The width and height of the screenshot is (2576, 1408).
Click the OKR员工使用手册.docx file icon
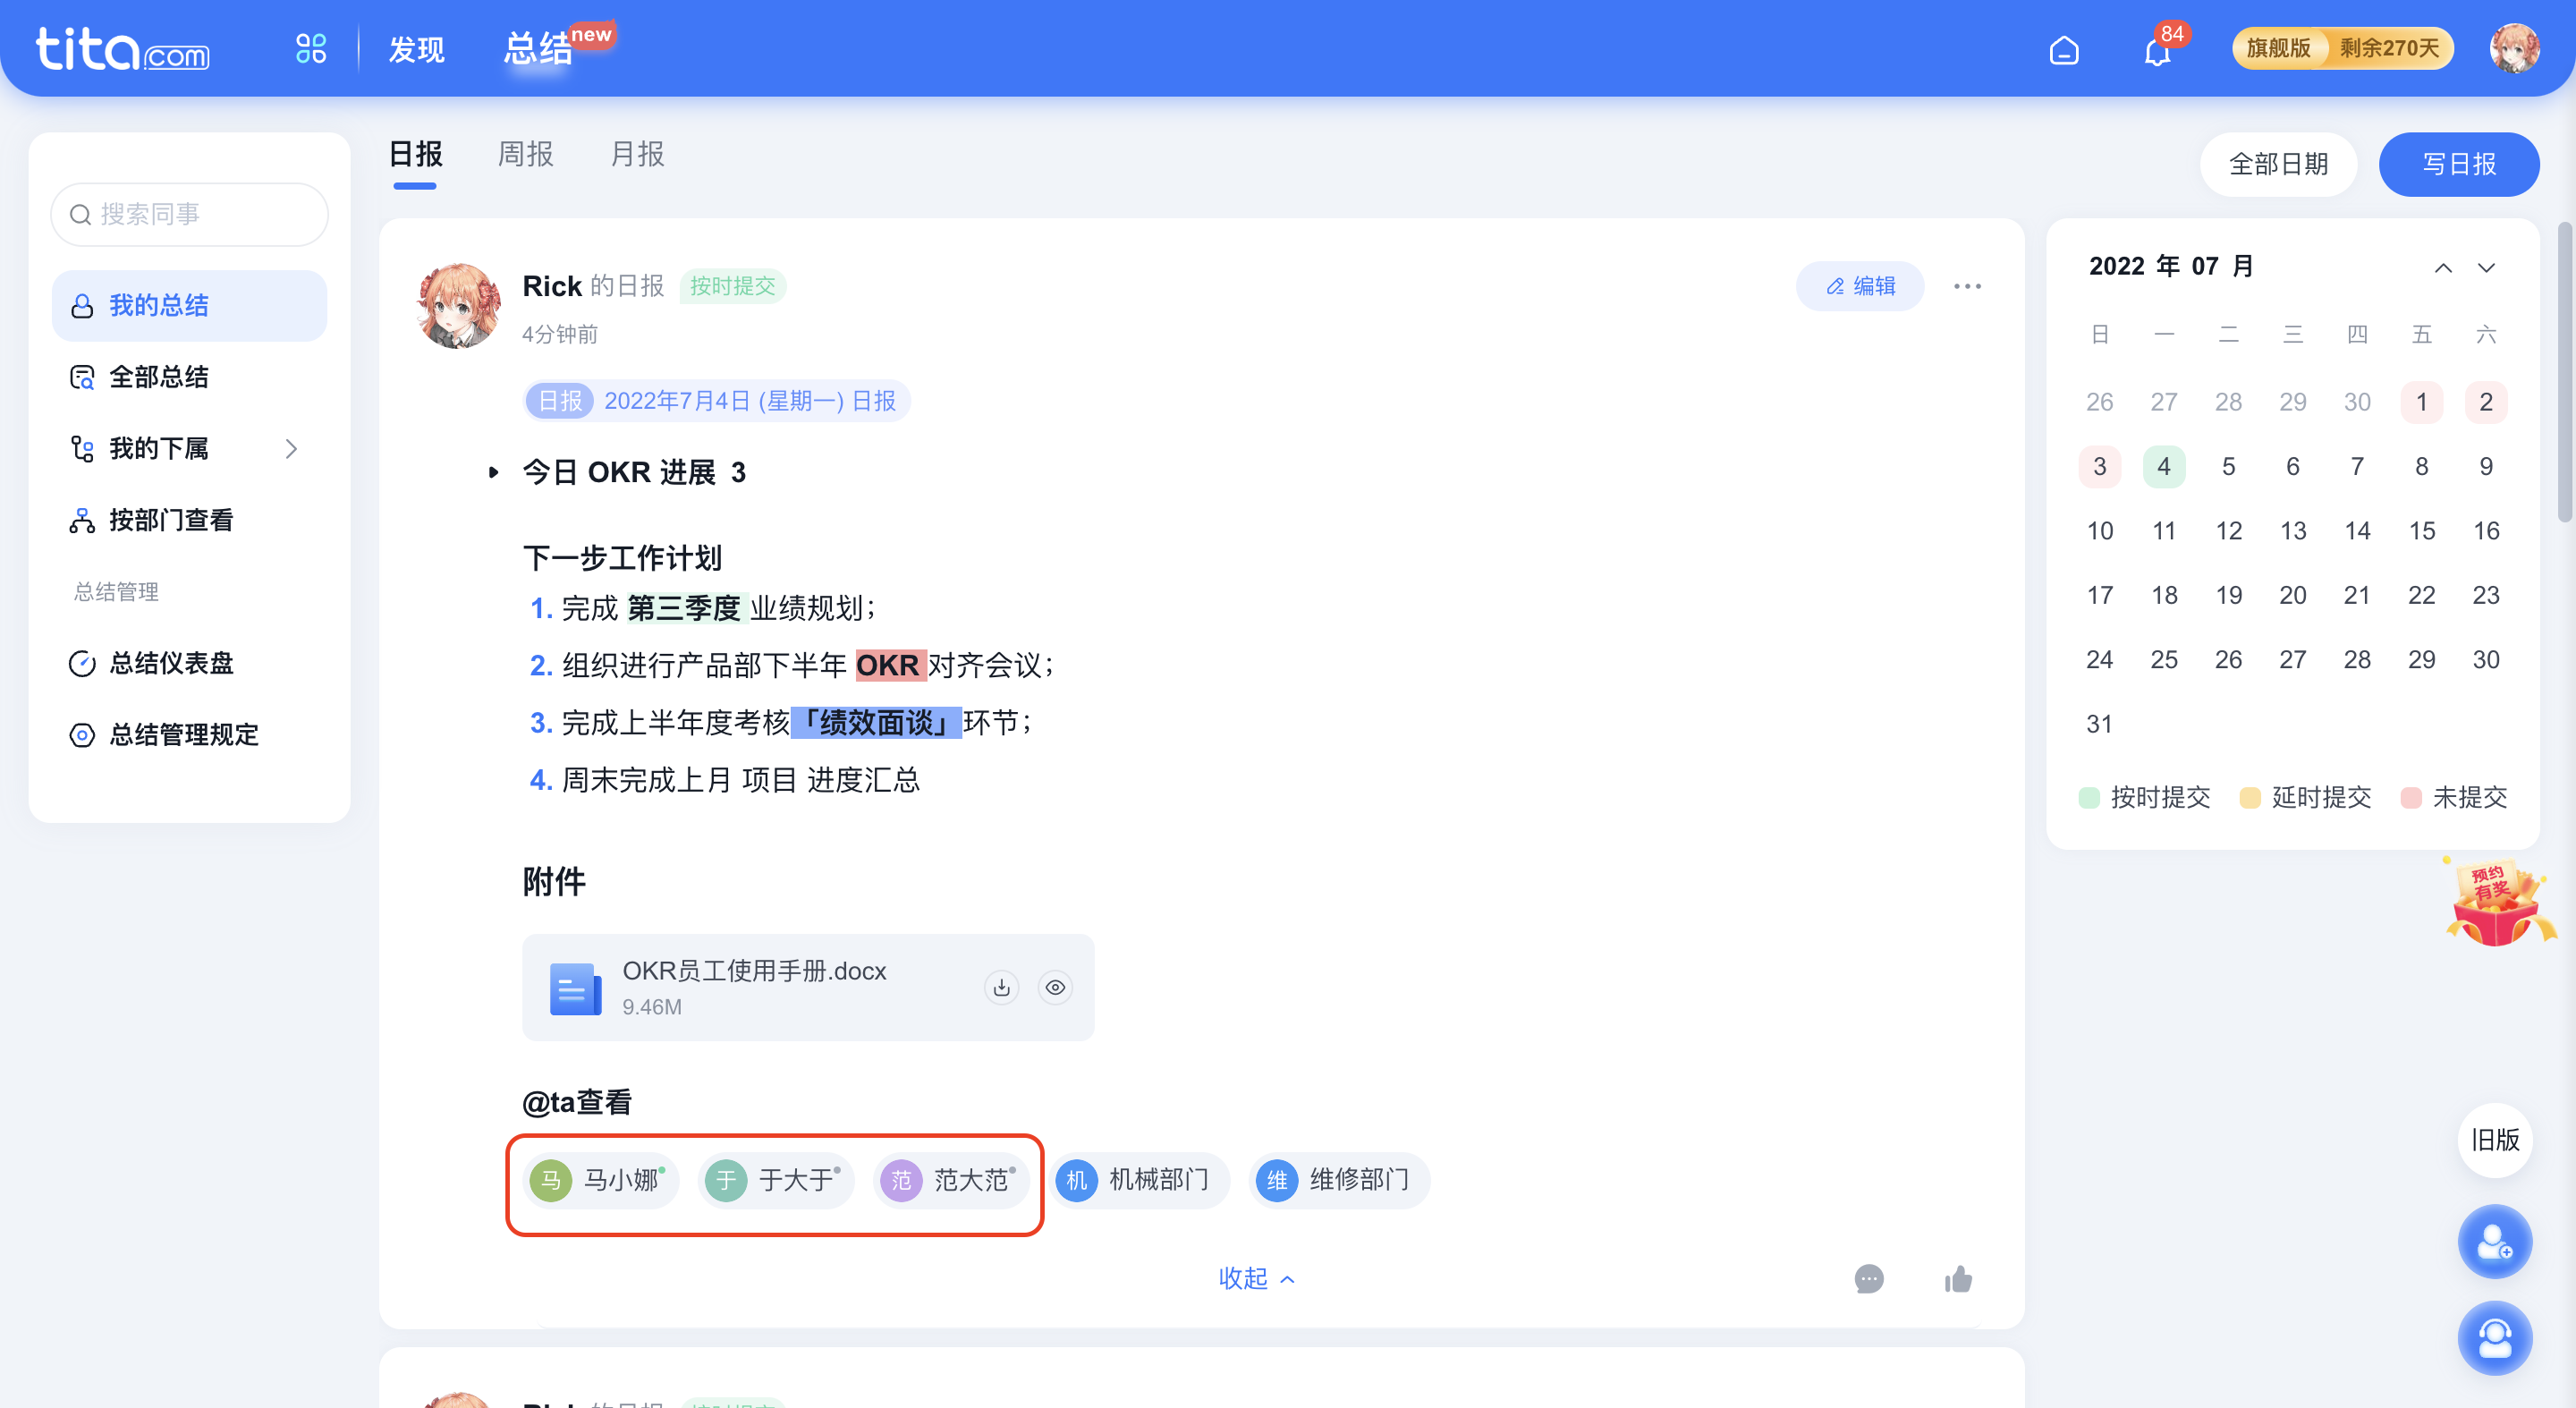575,988
